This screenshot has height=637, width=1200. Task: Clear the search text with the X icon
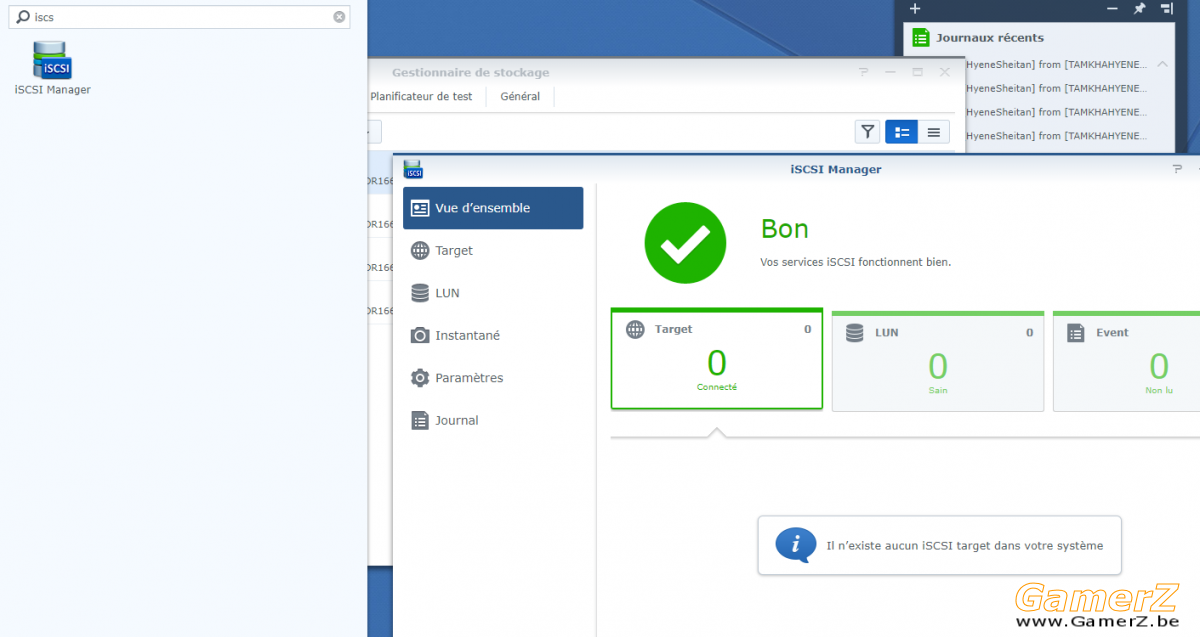point(340,17)
